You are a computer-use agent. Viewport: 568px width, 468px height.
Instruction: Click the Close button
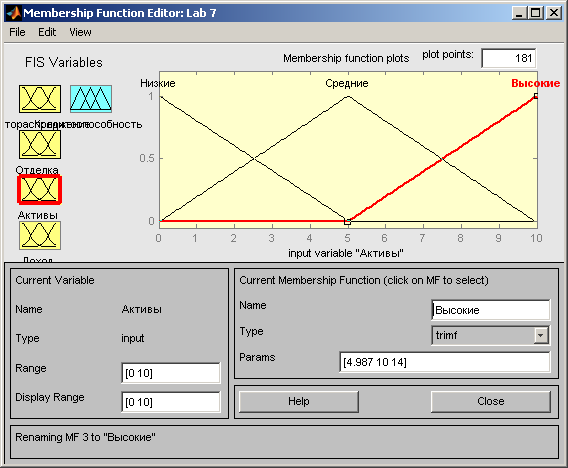coord(490,401)
